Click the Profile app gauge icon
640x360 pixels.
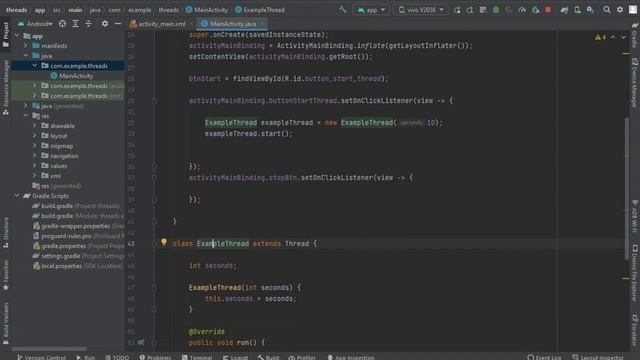[x=522, y=10]
